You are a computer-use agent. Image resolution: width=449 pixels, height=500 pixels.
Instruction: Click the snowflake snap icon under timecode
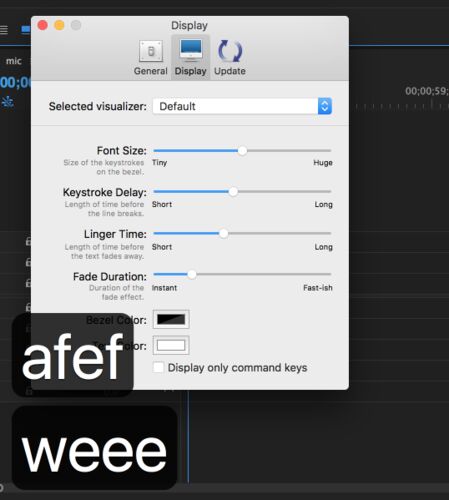[x=7, y=101]
